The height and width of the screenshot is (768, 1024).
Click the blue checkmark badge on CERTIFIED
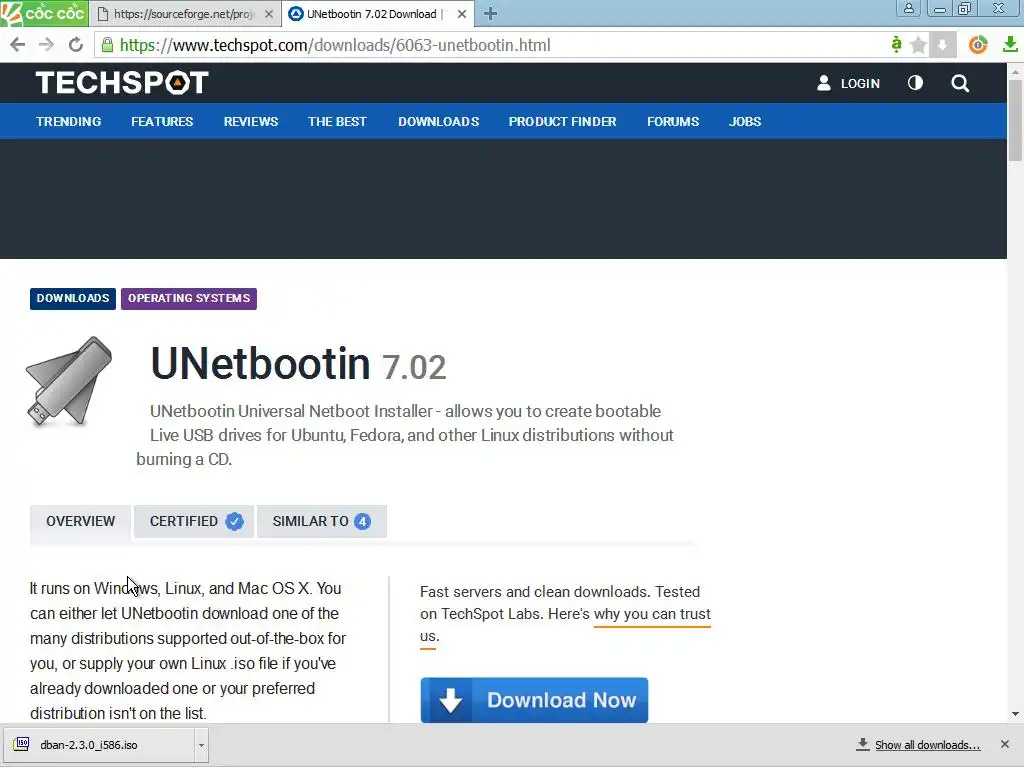coord(234,521)
